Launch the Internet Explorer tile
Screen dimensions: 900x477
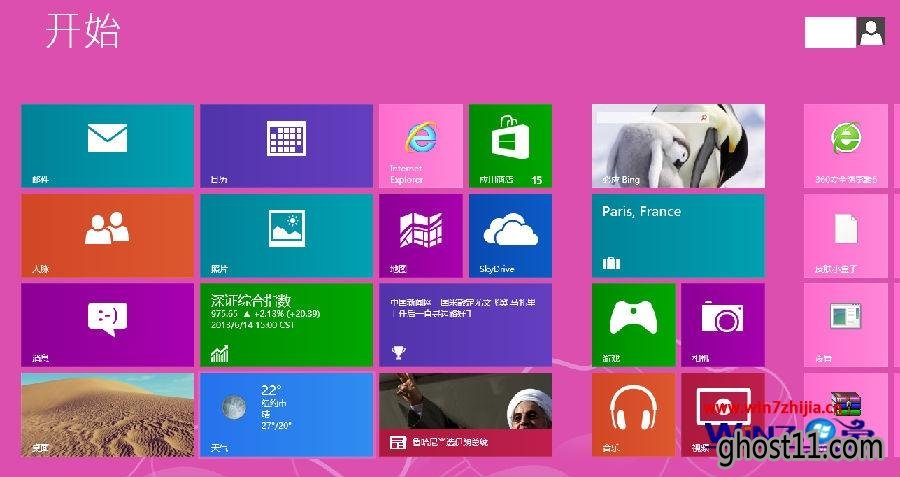(x=421, y=146)
